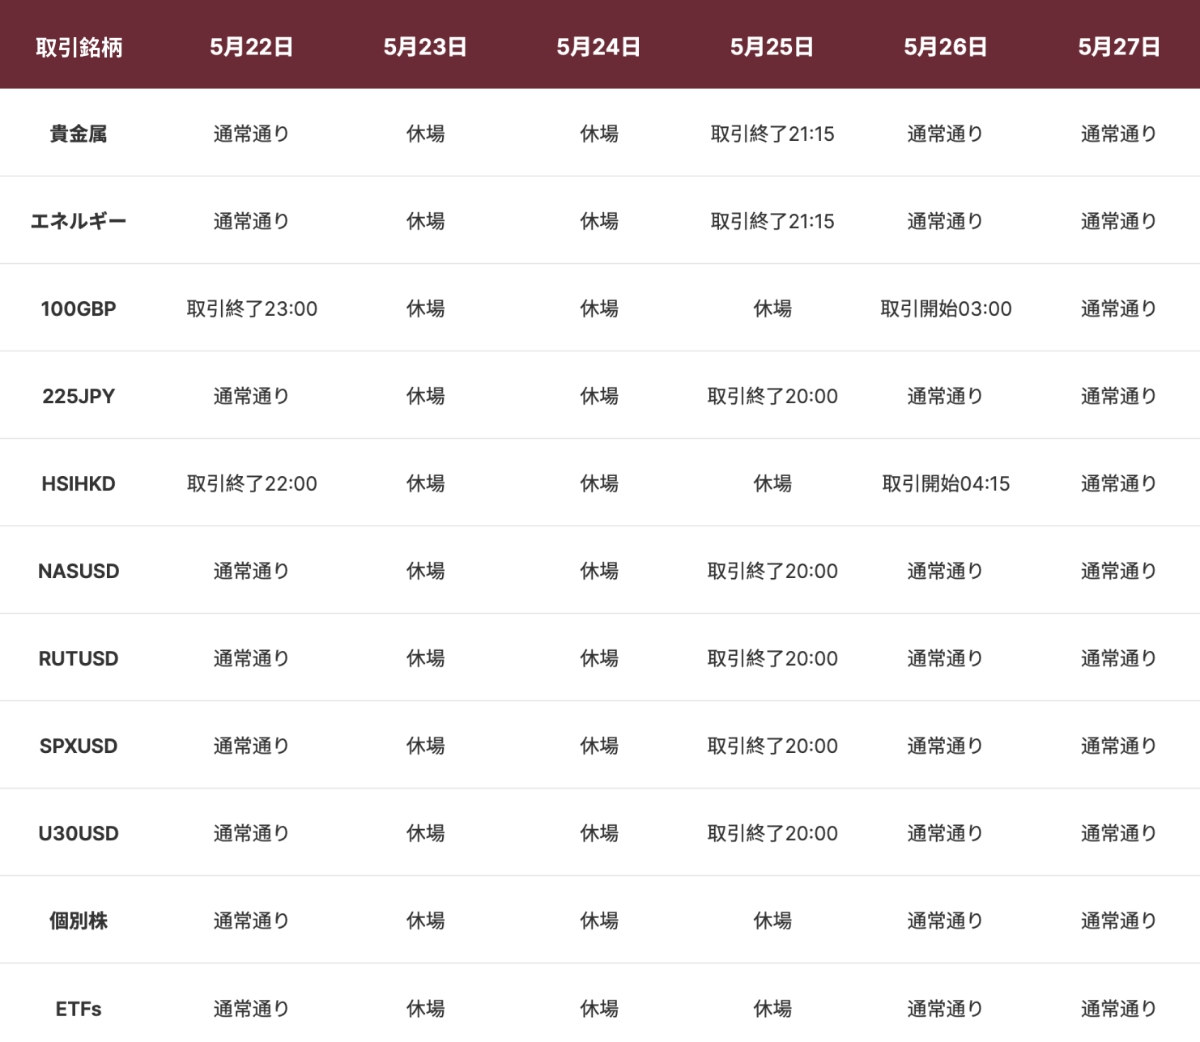Select 取引終了23:00 in the 100GBP row

[252, 309]
